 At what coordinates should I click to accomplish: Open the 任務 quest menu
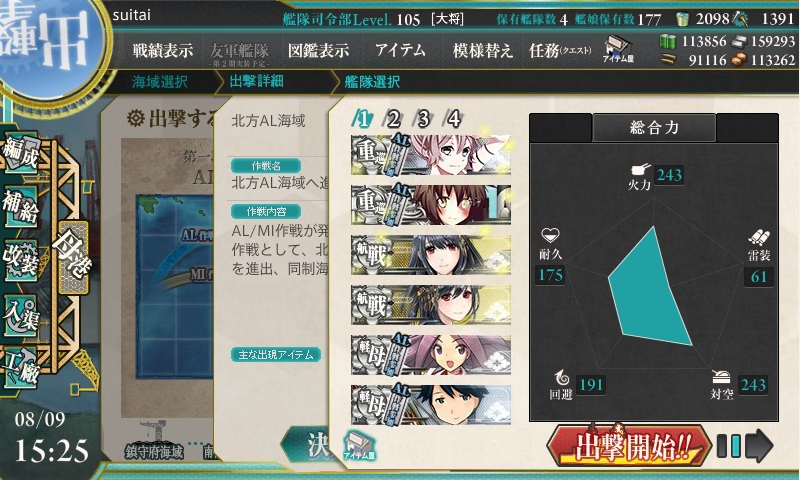point(560,50)
